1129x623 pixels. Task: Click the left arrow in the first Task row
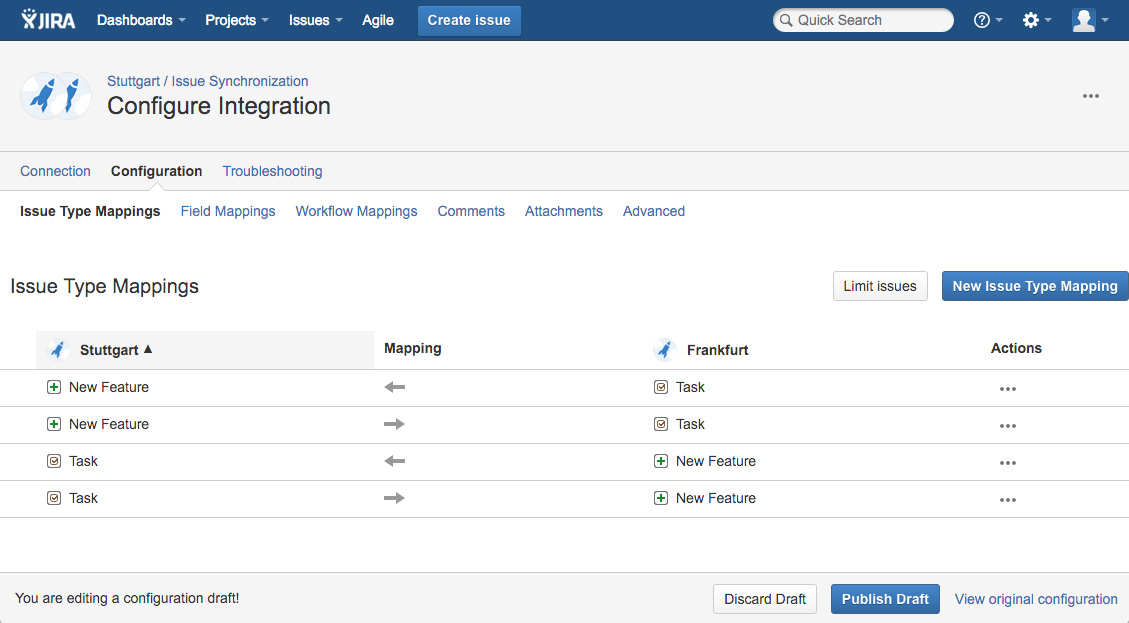(395, 461)
